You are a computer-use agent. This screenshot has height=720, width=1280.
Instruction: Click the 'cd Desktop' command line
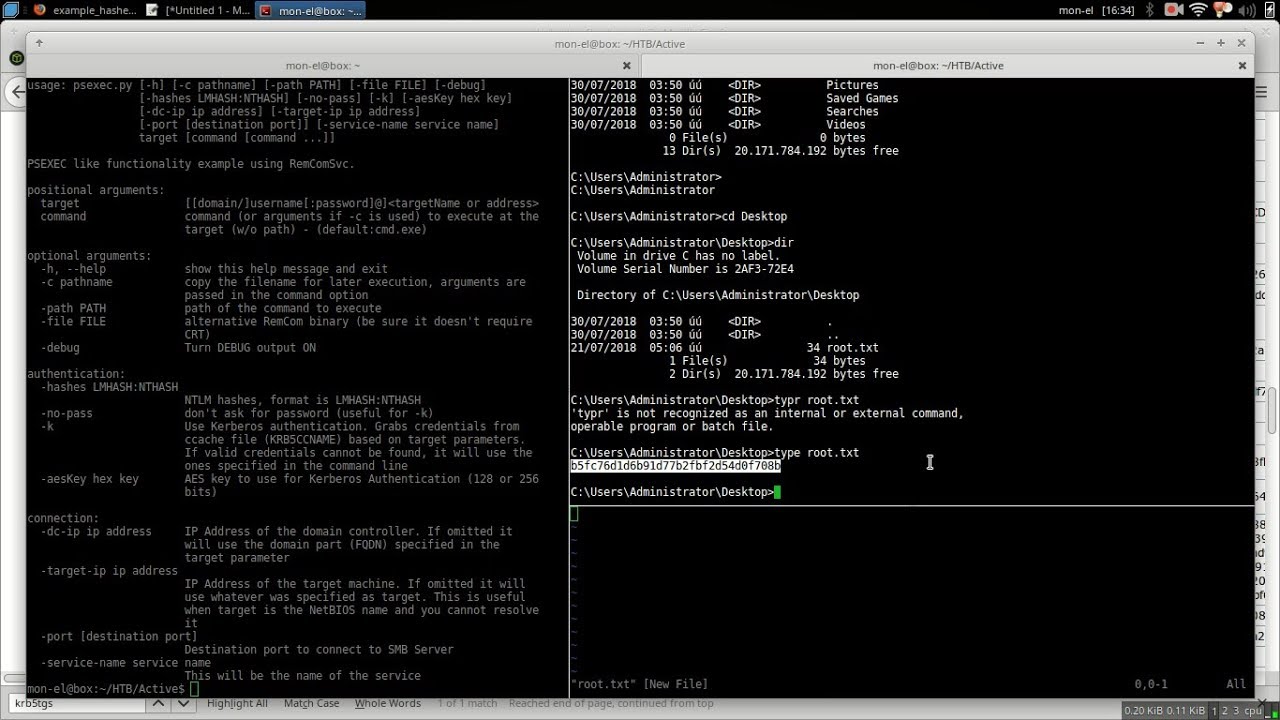point(678,216)
